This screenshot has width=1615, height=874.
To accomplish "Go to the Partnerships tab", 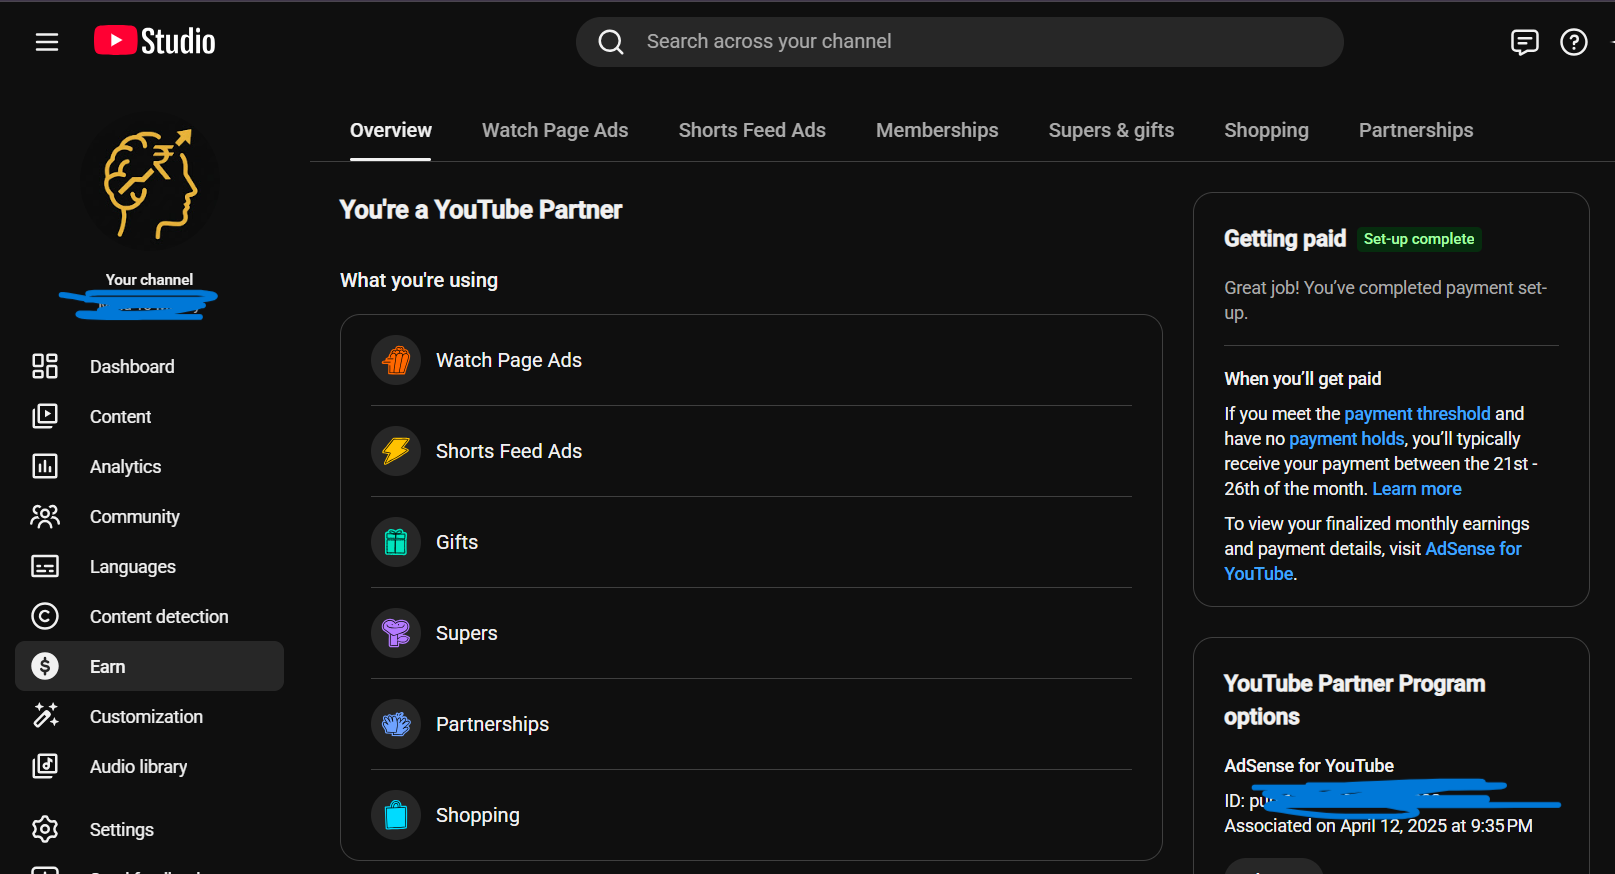I will (1416, 130).
